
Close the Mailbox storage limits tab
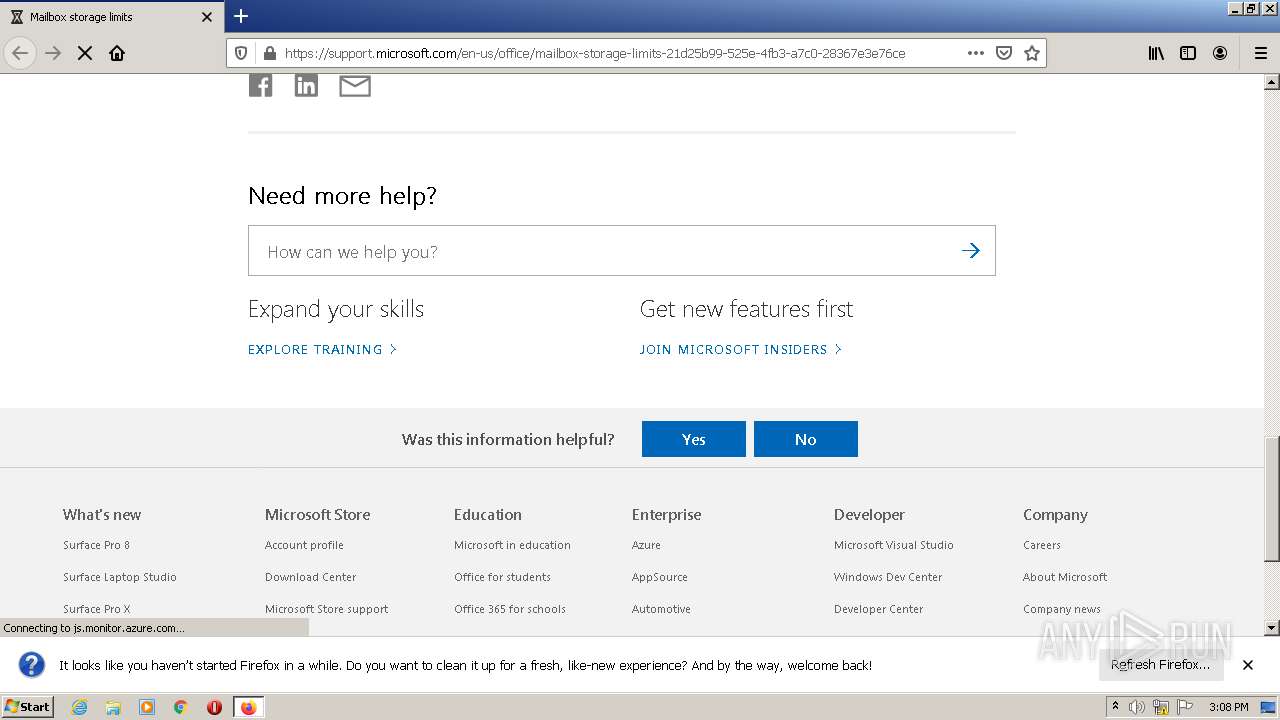click(207, 17)
